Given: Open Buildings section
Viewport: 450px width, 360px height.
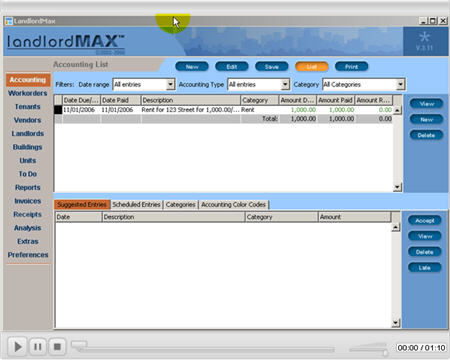Looking at the screenshot, I should coord(28,147).
